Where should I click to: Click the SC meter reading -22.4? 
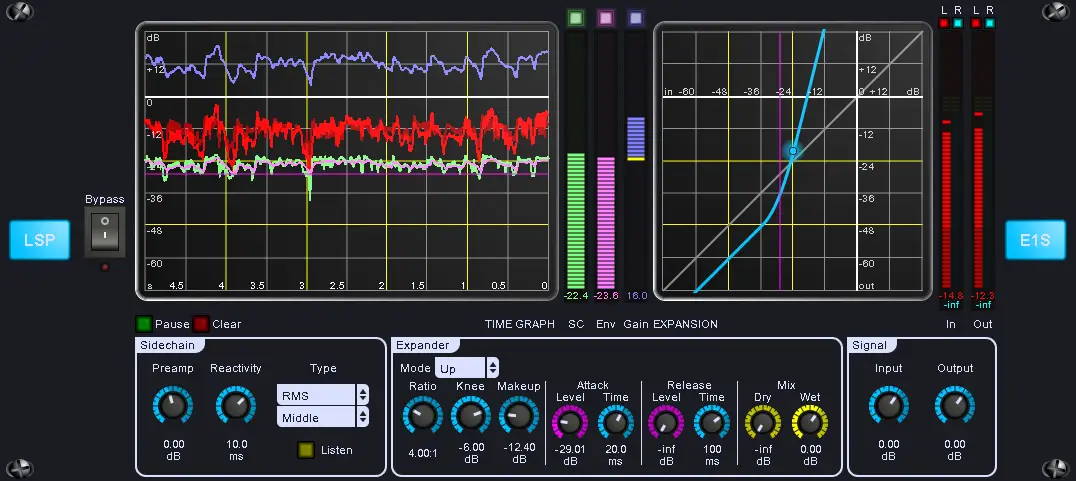(576, 296)
